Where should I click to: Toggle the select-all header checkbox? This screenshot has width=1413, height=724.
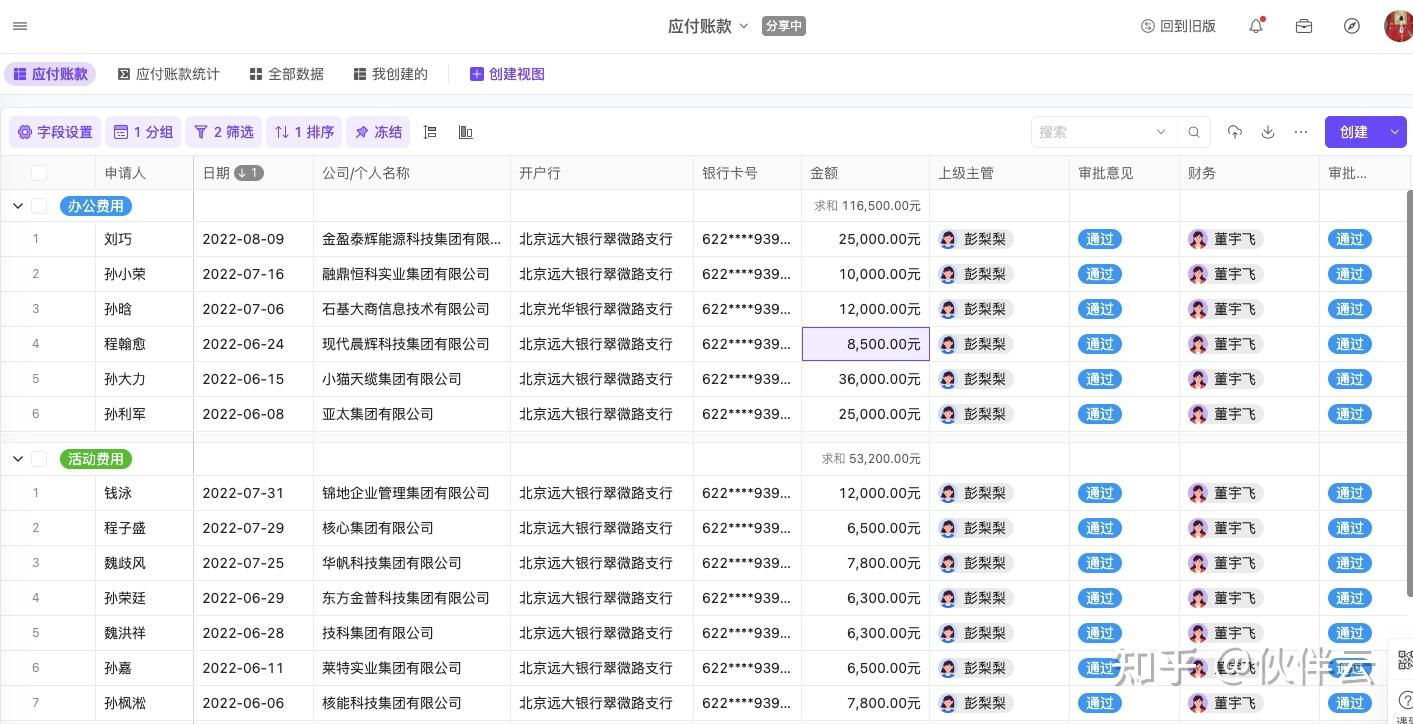(39, 173)
